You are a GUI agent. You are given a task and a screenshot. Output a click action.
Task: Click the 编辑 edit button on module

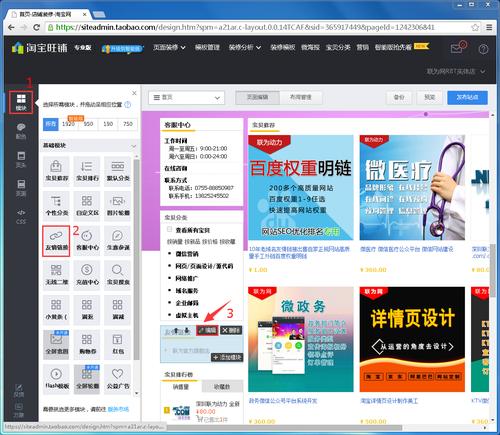(x=207, y=330)
